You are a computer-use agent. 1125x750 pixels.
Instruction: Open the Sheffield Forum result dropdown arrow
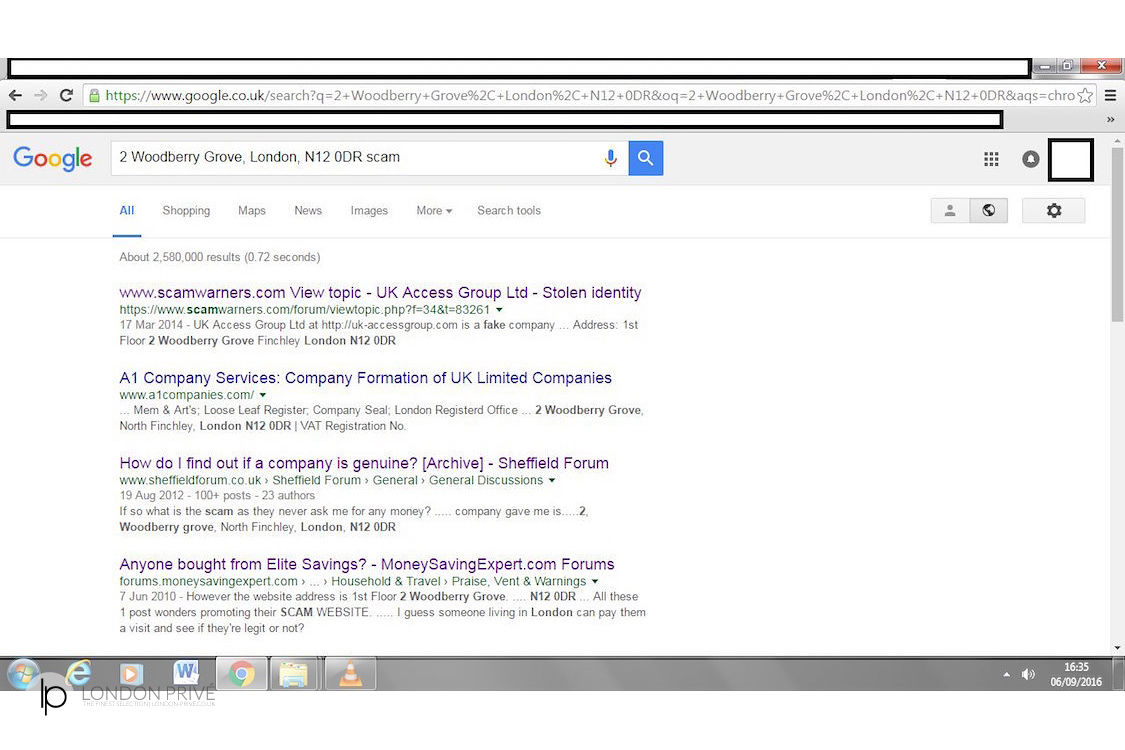(552, 480)
